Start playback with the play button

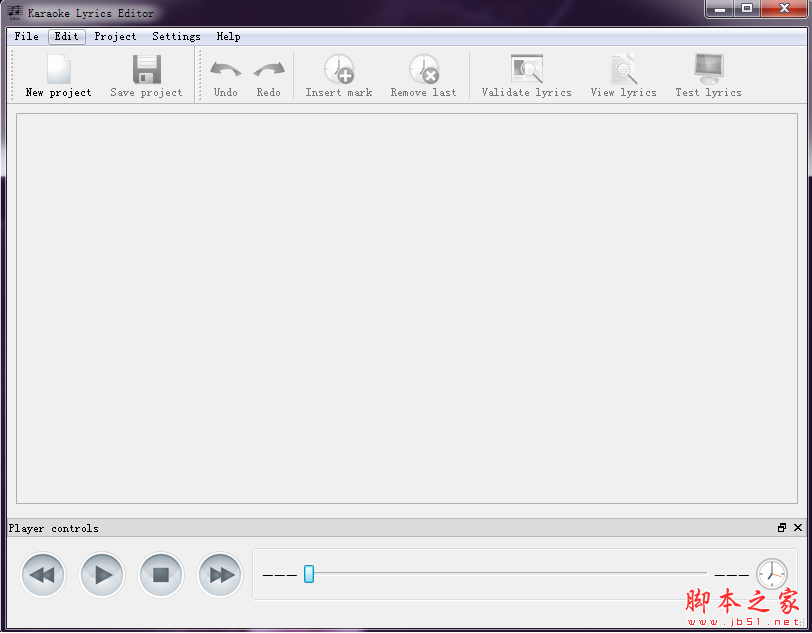pyautogui.click(x=102, y=575)
